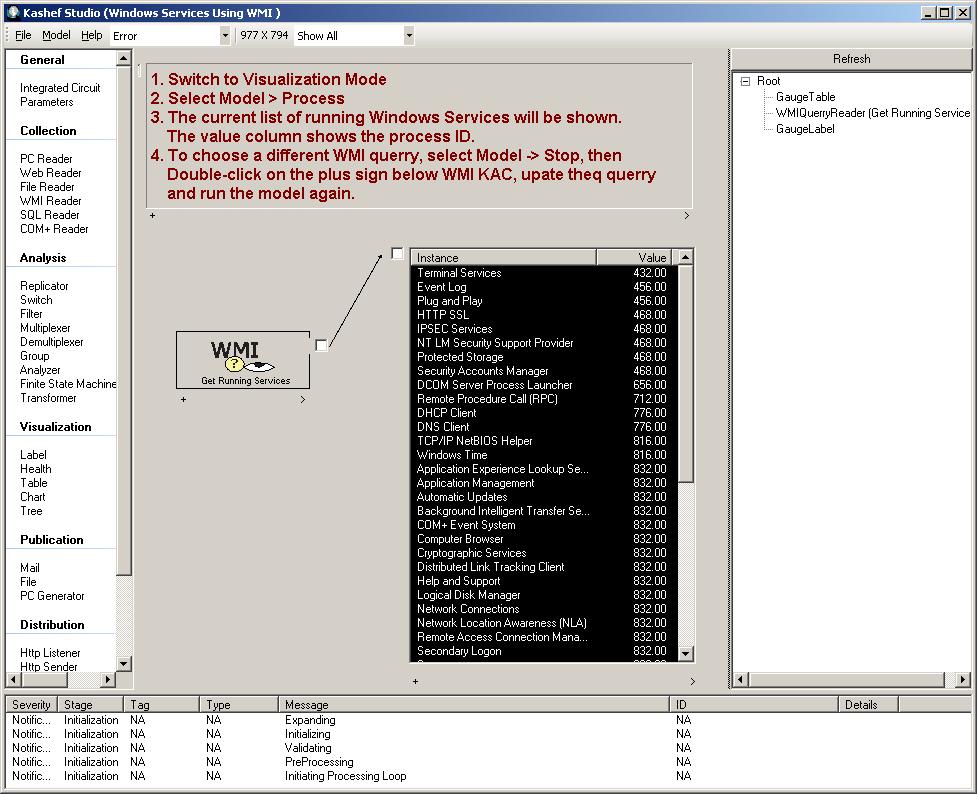Screen dimensions: 977x794
Task: Toggle the WMI block output connector box
Action: 321,345
